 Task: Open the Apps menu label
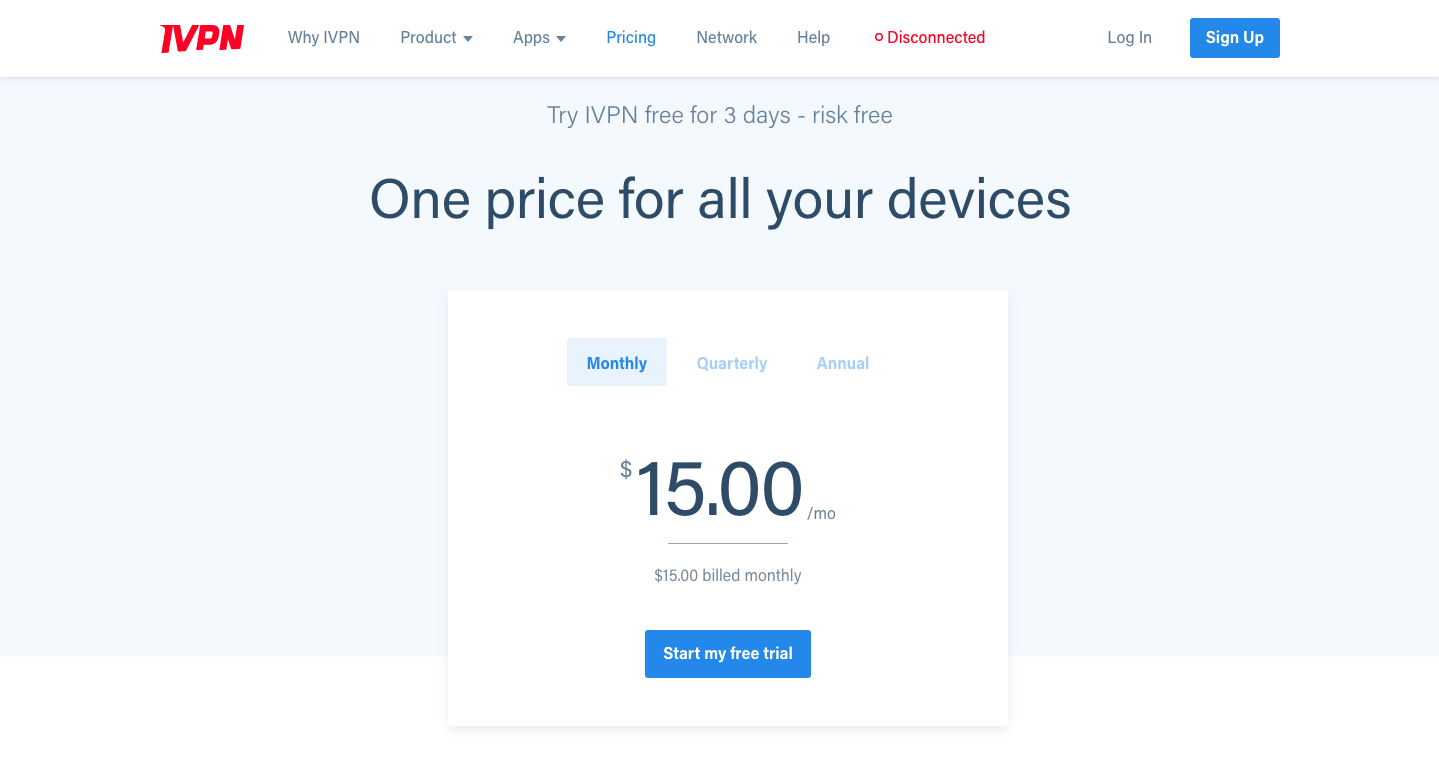pos(531,37)
